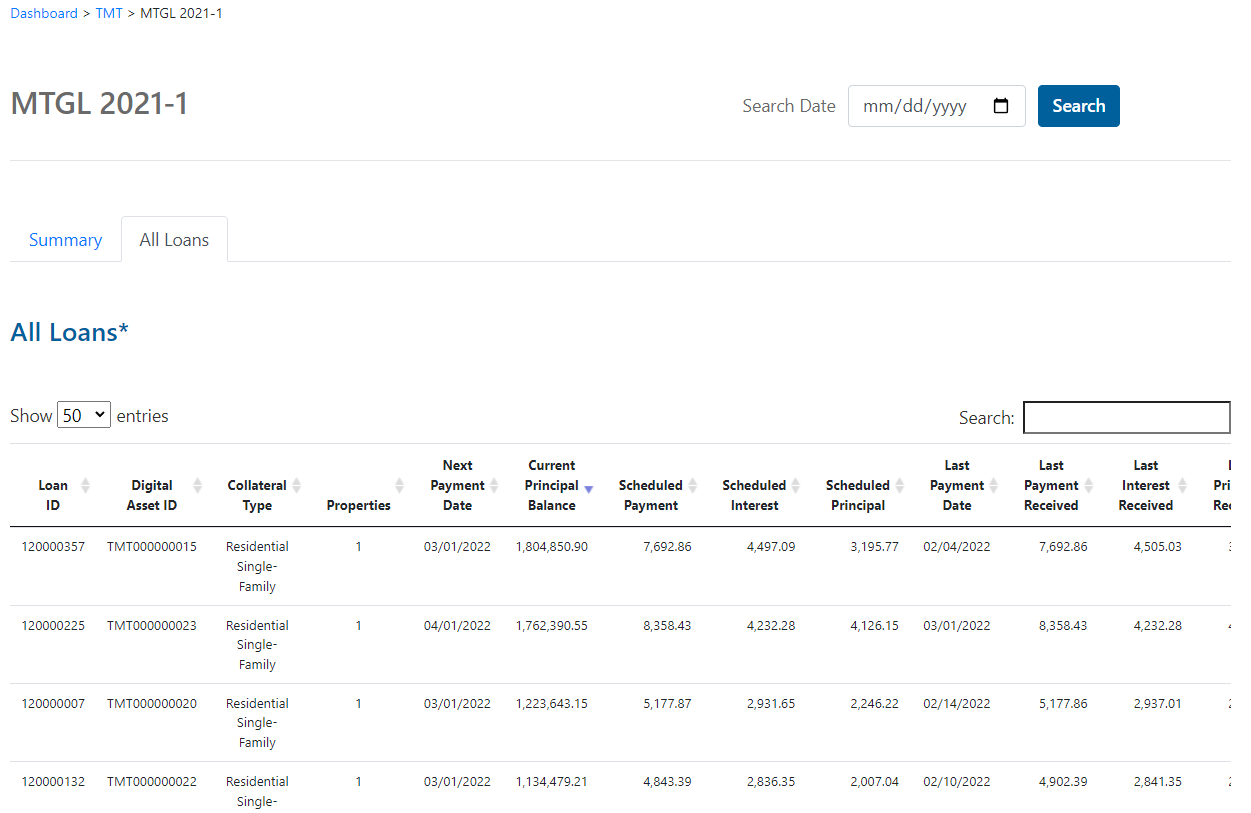Image resolution: width=1251 pixels, height=813 pixels.
Task: Click the Properties column sort arrows
Action: coord(399,486)
